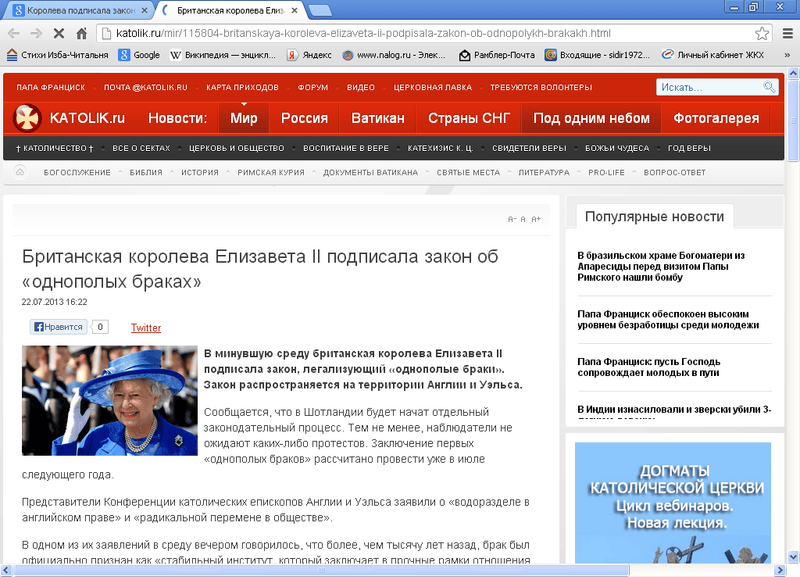Click the Twitter link
This screenshot has height=577, width=800.
[146, 328]
